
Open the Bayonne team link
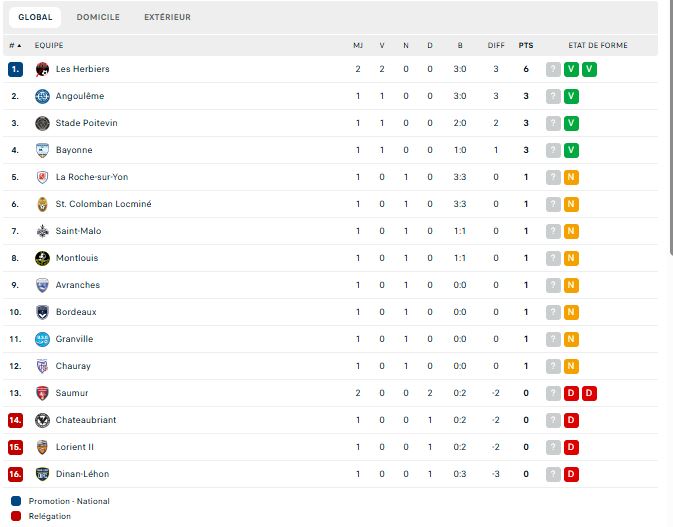pyautogui.click(x=74, y=150)
